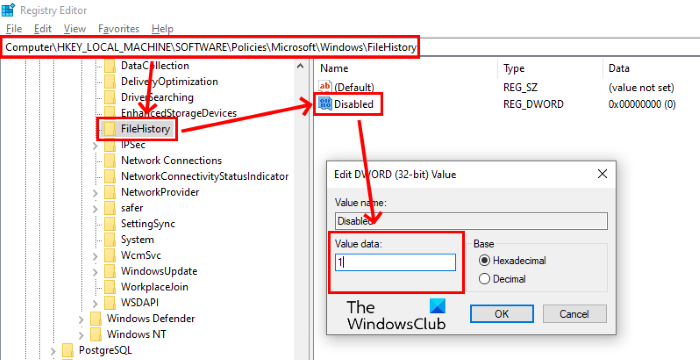Select the PostgreSQL folder icon

67,350
